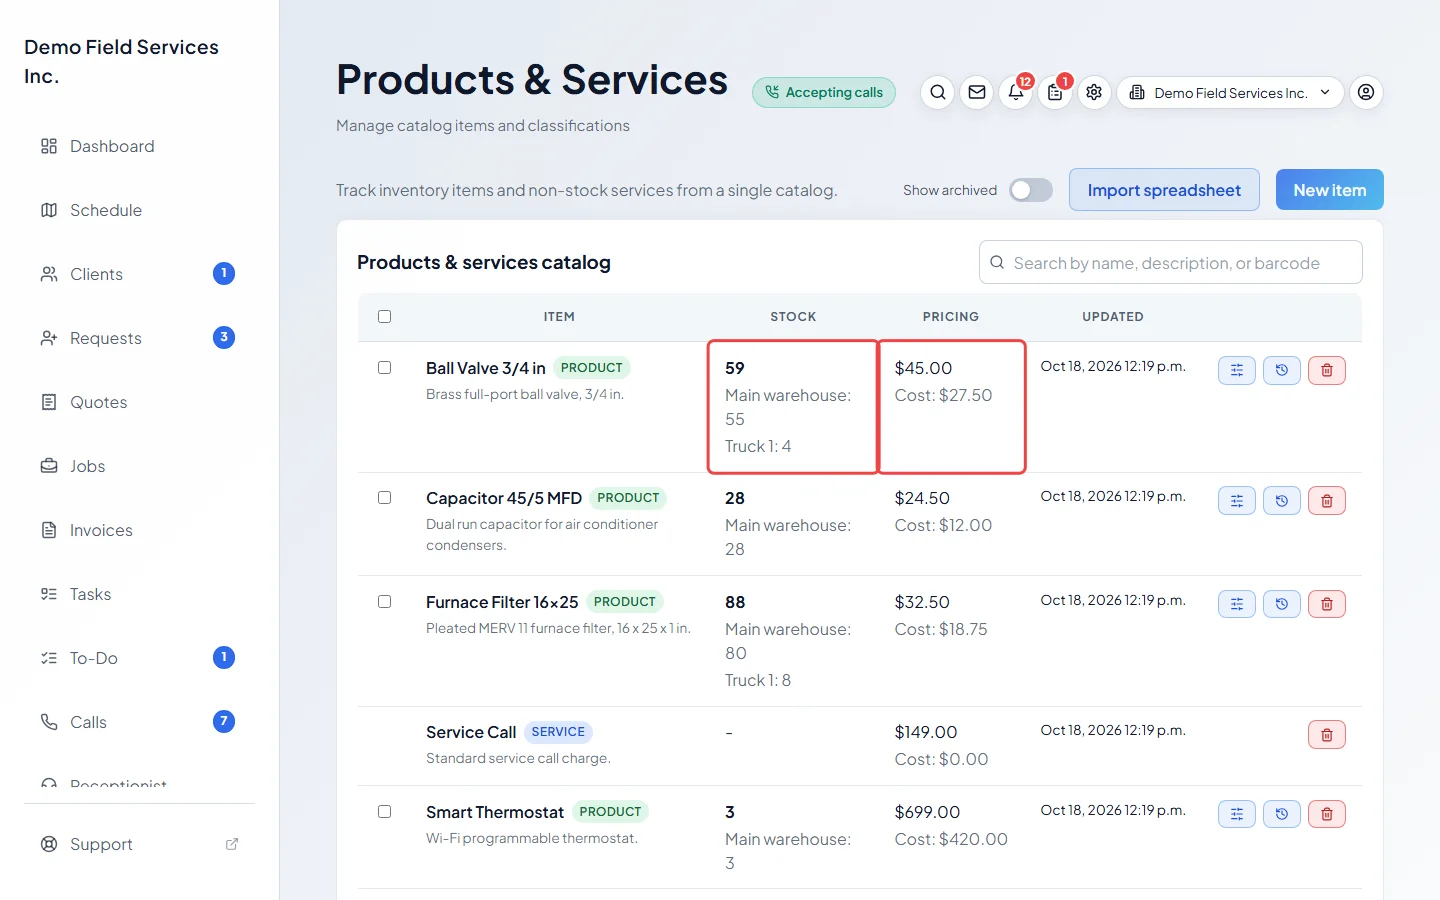This screenshot has width=1440, height=900.
Task: Adjust stock for Capacitor 45/5 MFD
Action: point(1237,501)
